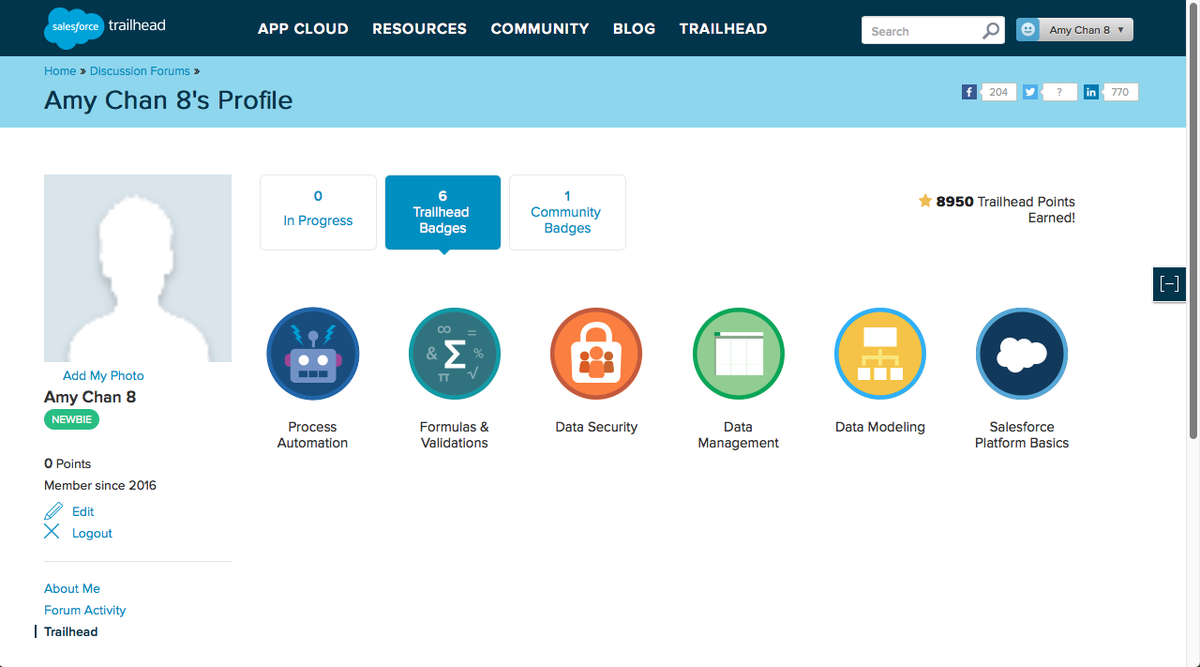
Task: Click the Salesforce Platform Basics label
Action: coord(1022,435)
